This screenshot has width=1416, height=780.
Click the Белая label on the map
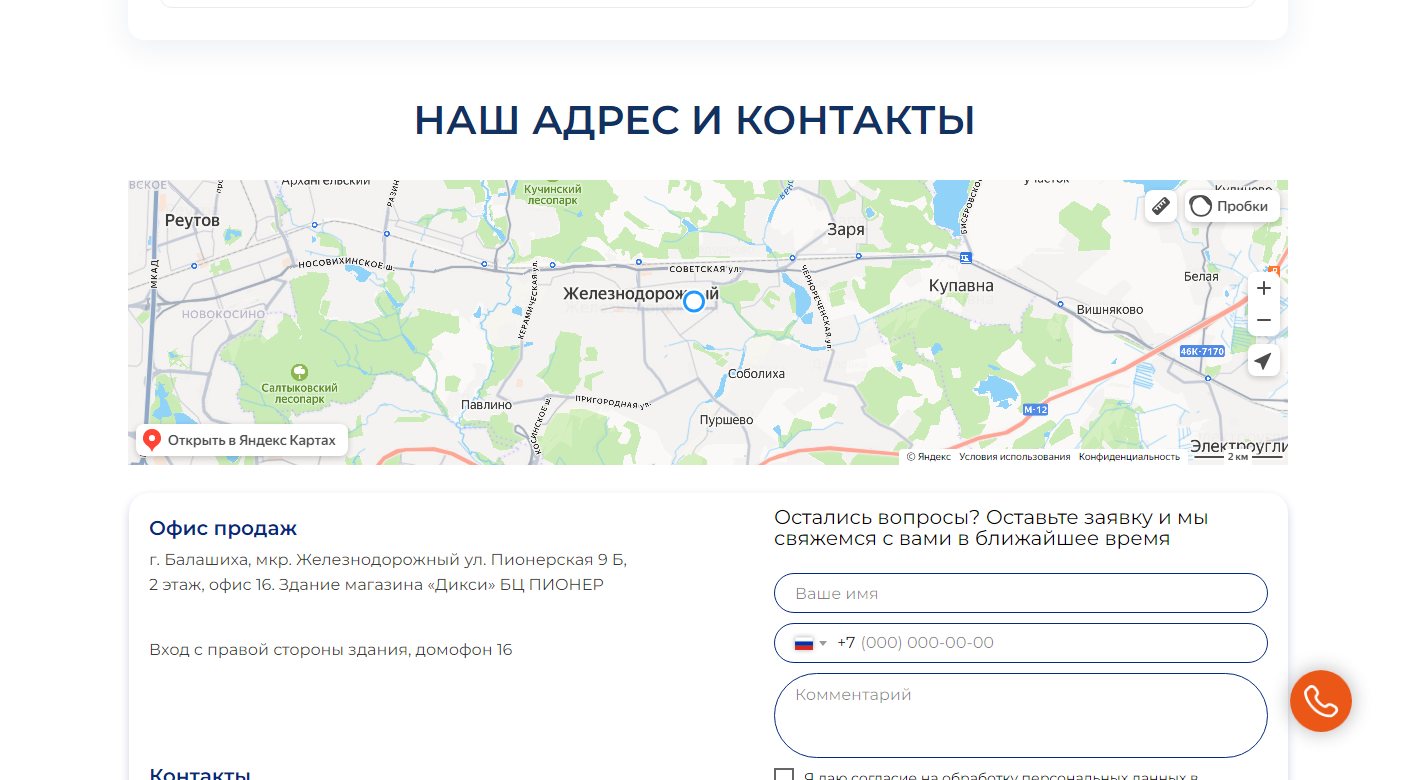point(1201,276)
